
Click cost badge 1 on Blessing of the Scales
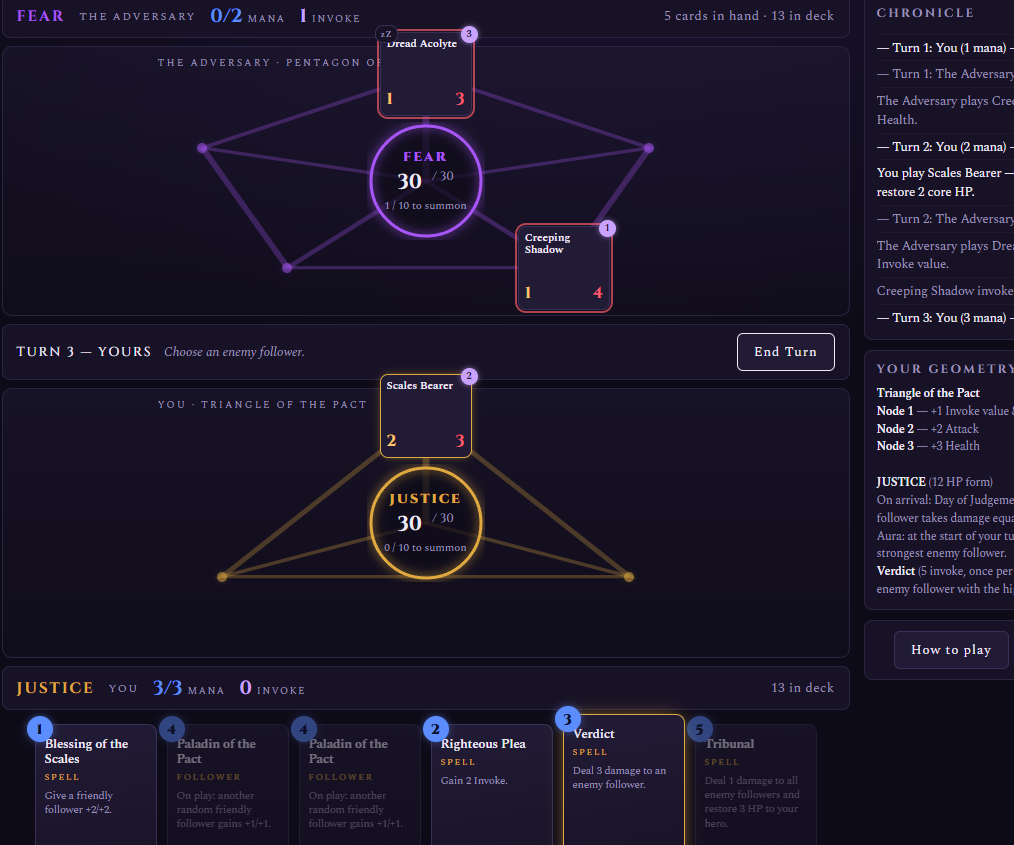[39, 729]
